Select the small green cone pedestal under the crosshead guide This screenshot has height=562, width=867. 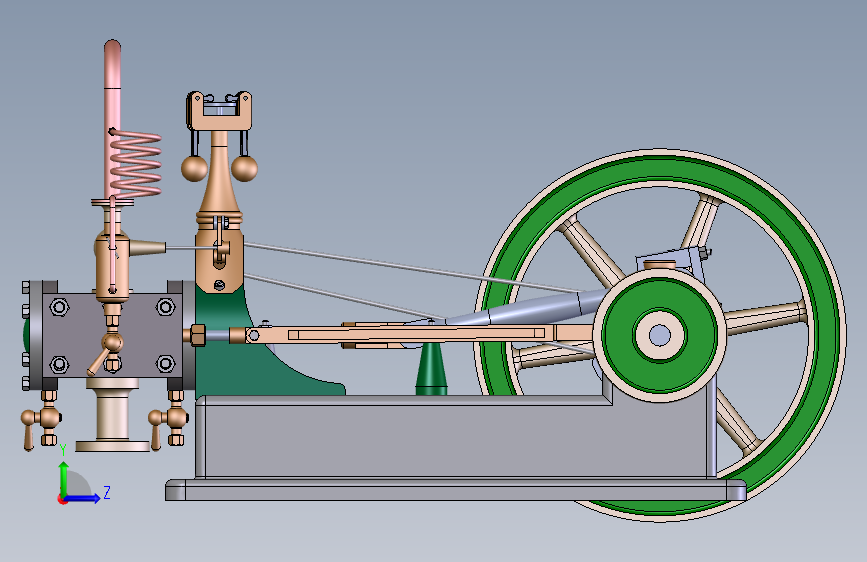coord(431,369)
